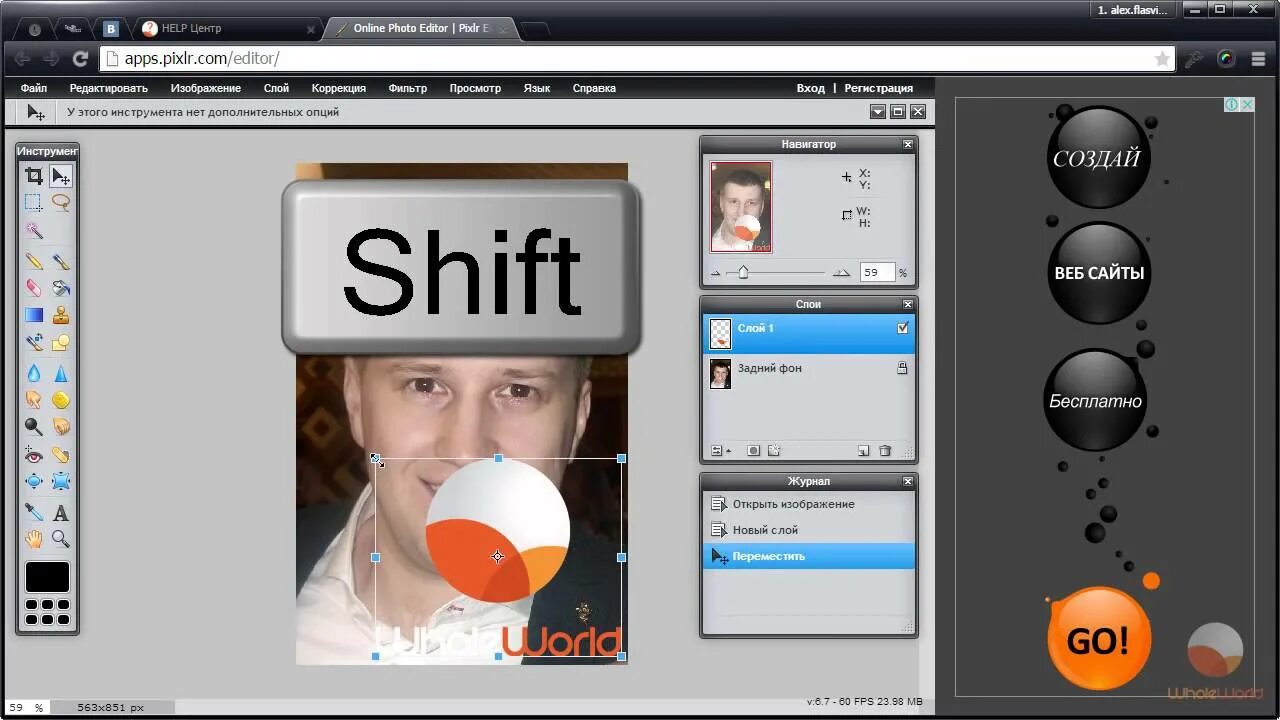Click the Бесплатно ad bubble

[1095, 400]
